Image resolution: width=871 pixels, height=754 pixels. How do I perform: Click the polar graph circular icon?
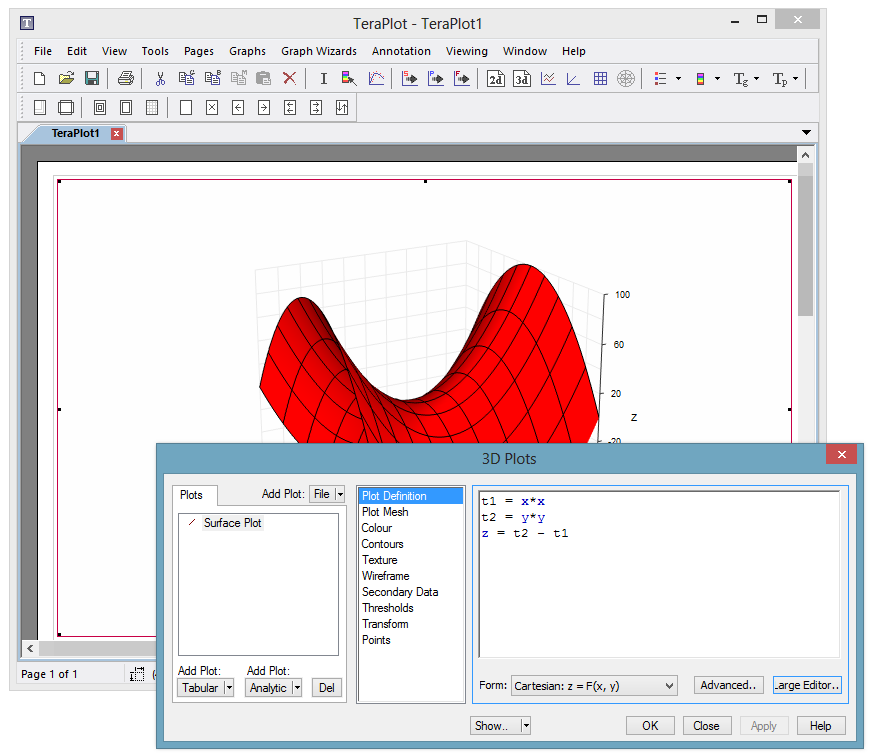(x=626, y=78)
